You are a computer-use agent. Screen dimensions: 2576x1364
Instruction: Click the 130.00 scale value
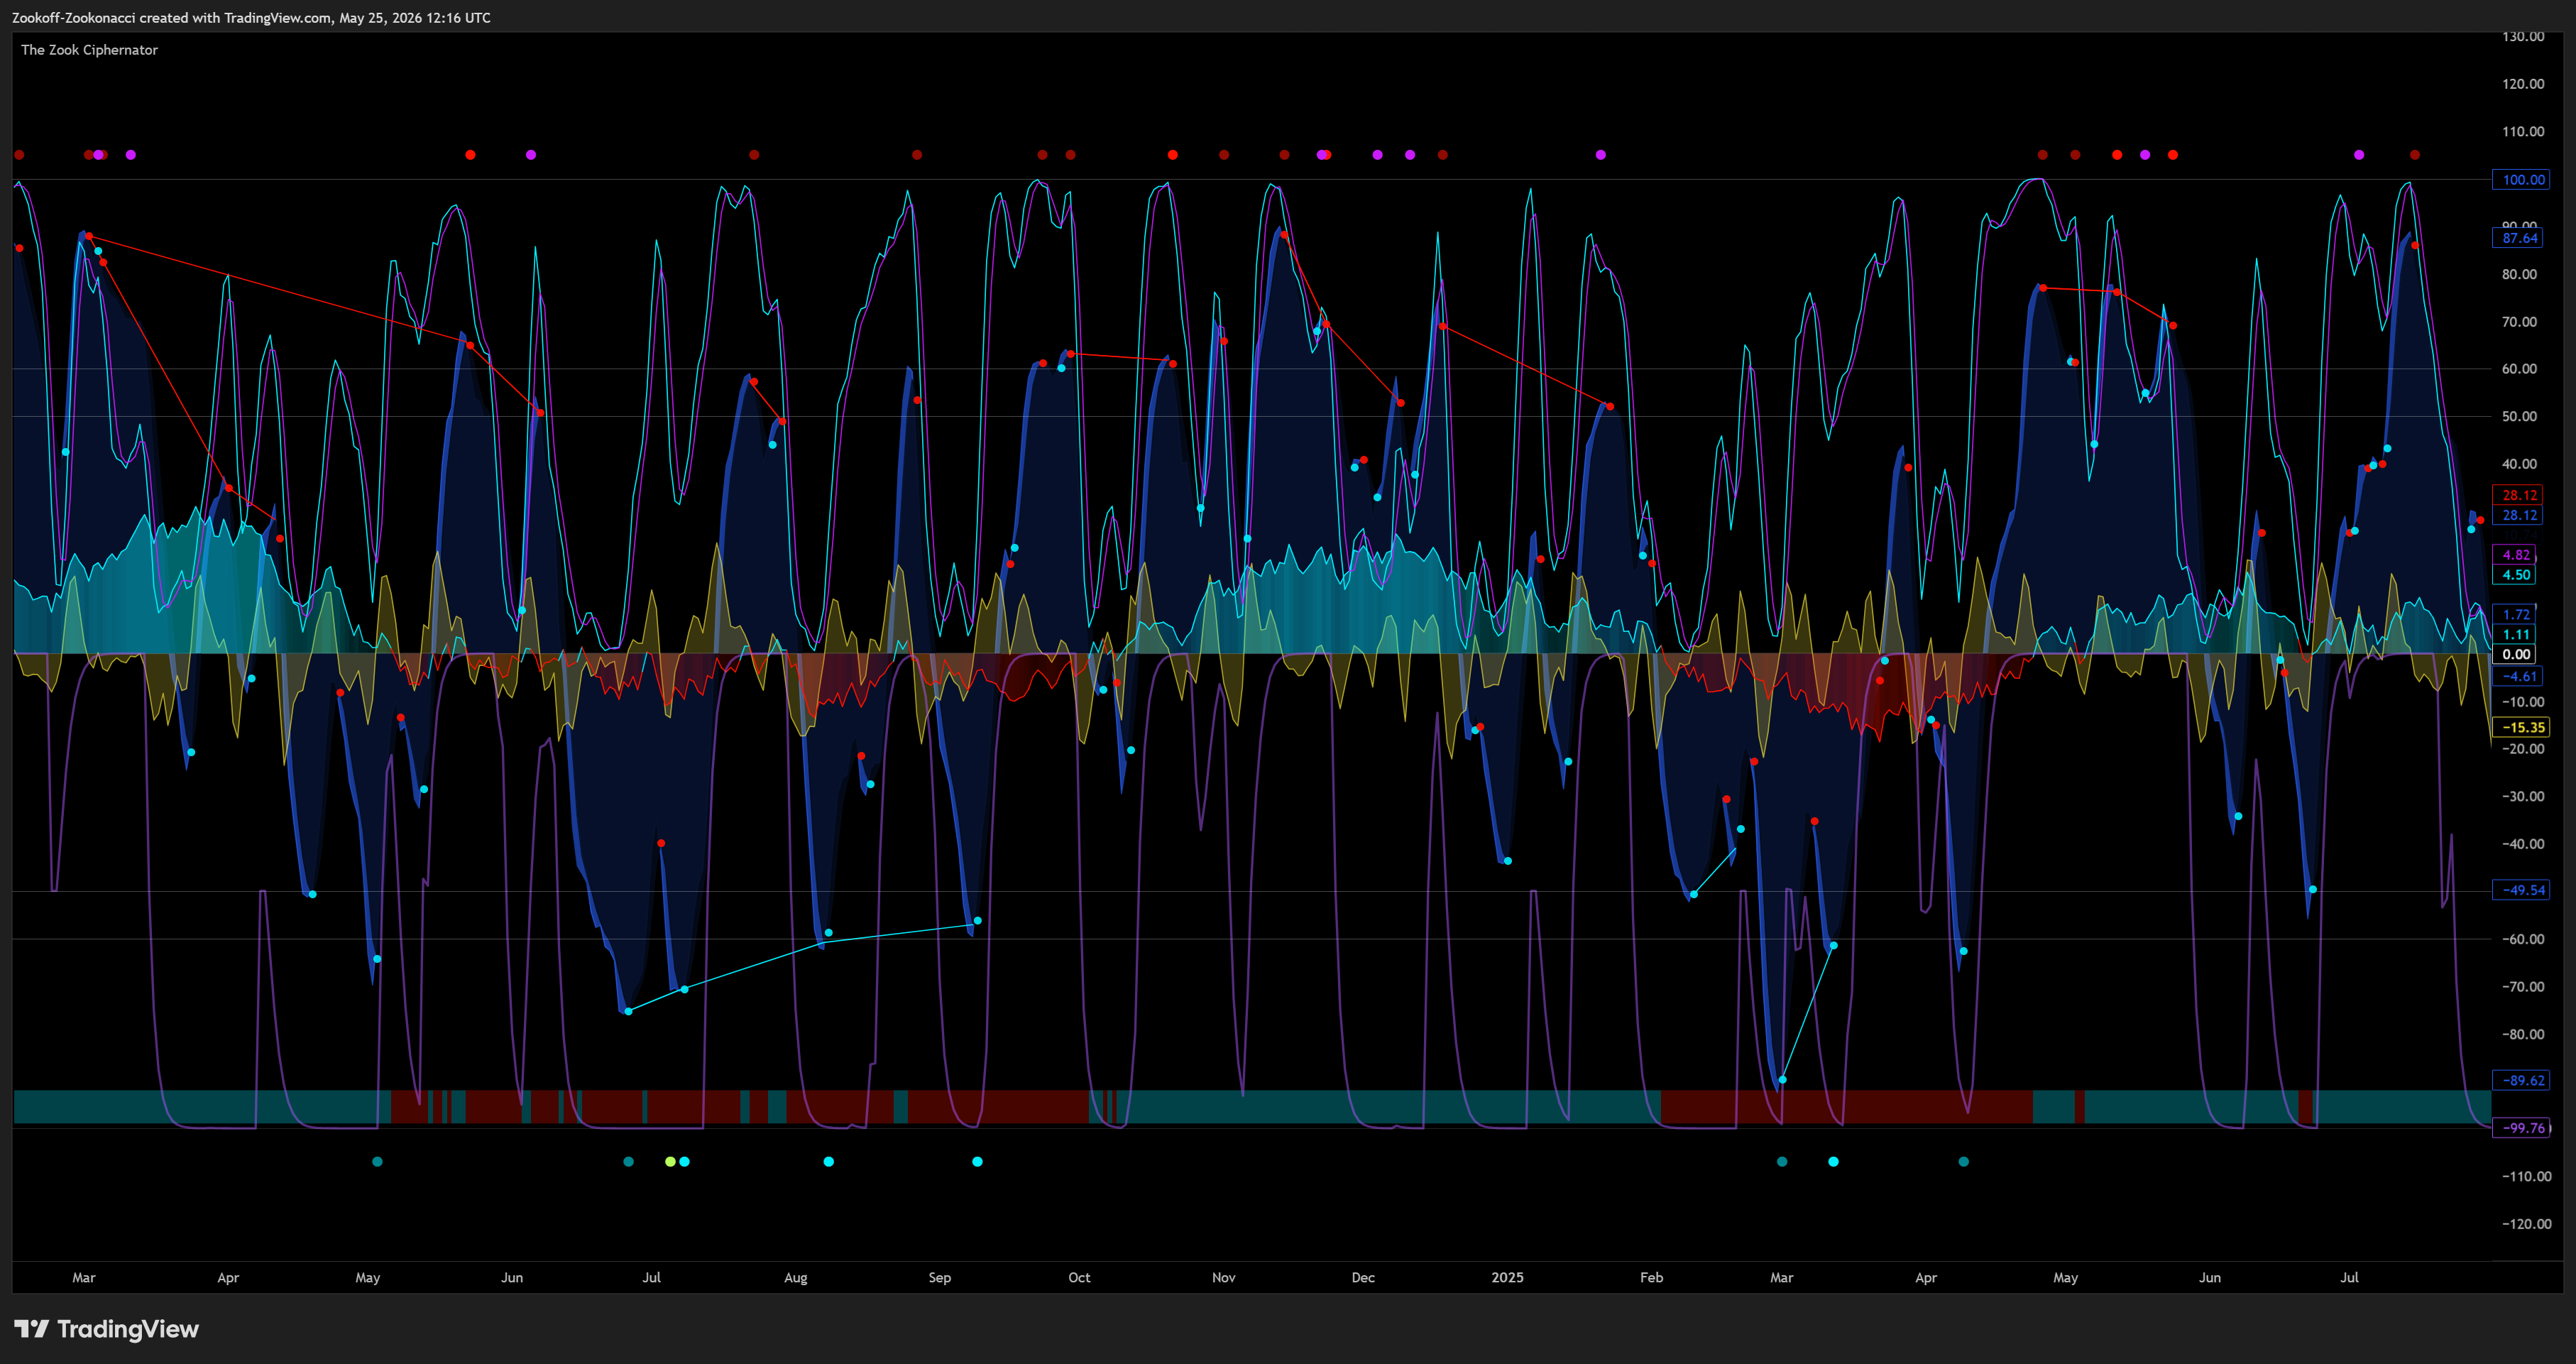(2523, 36)
